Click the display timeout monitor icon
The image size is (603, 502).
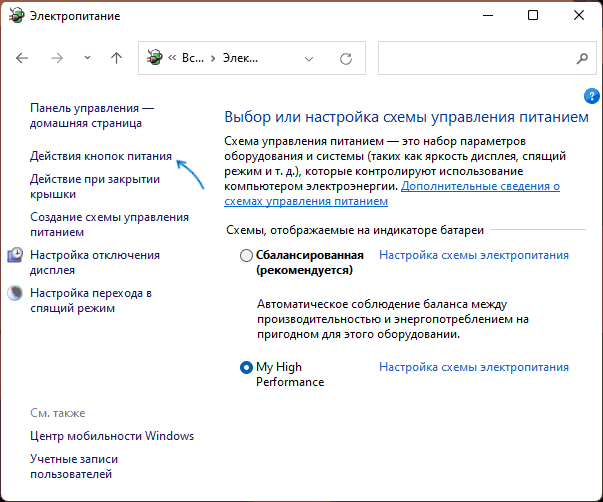tap(15, 255)
